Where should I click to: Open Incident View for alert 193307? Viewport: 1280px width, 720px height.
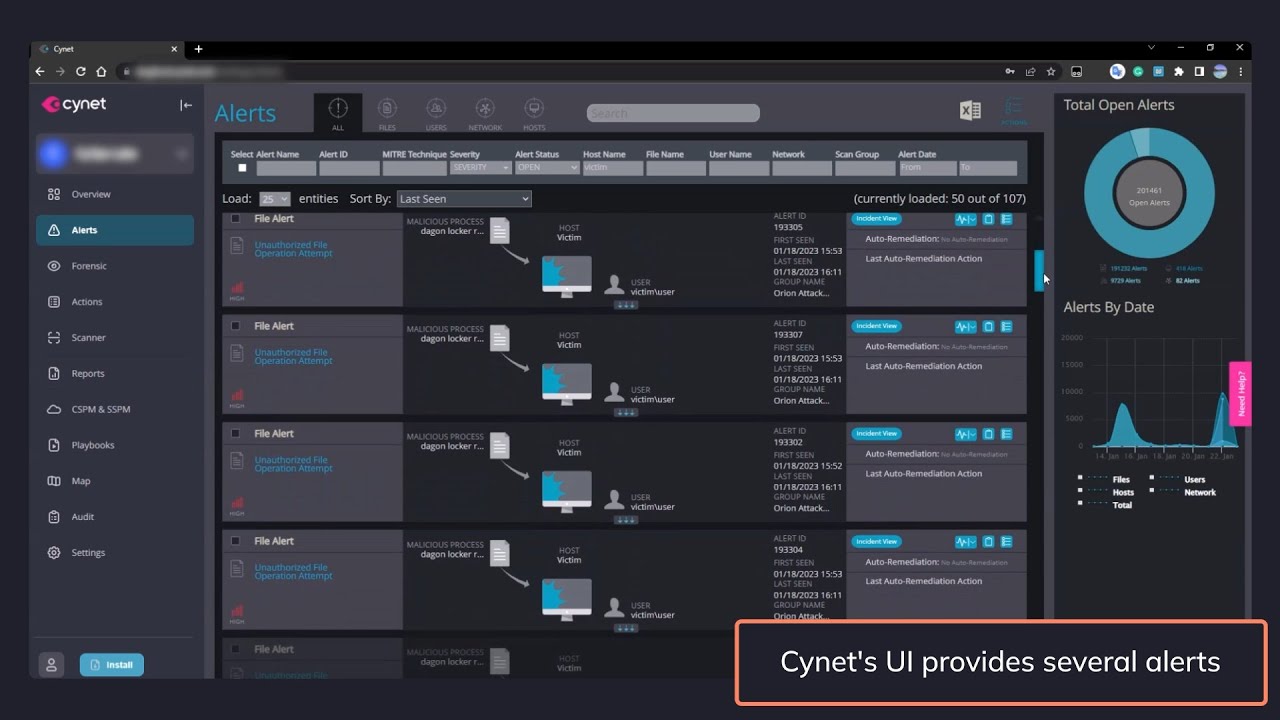tap(876, 326)
